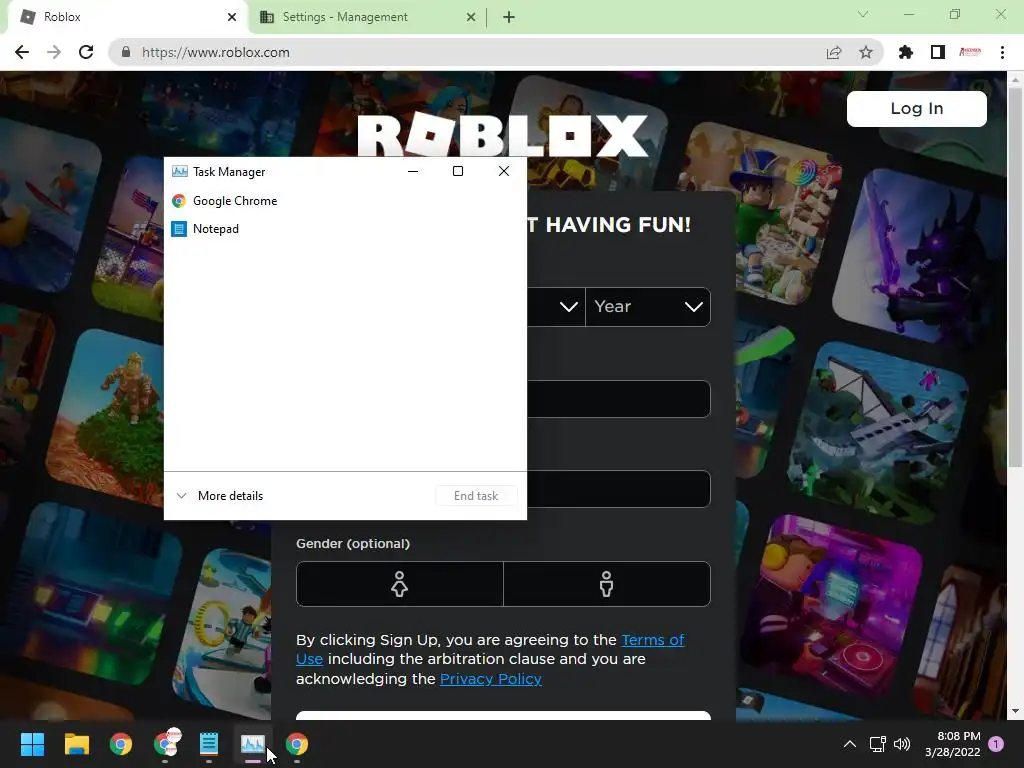Close the Roblox tab
1024x768 pixels.
pos(232,17)
